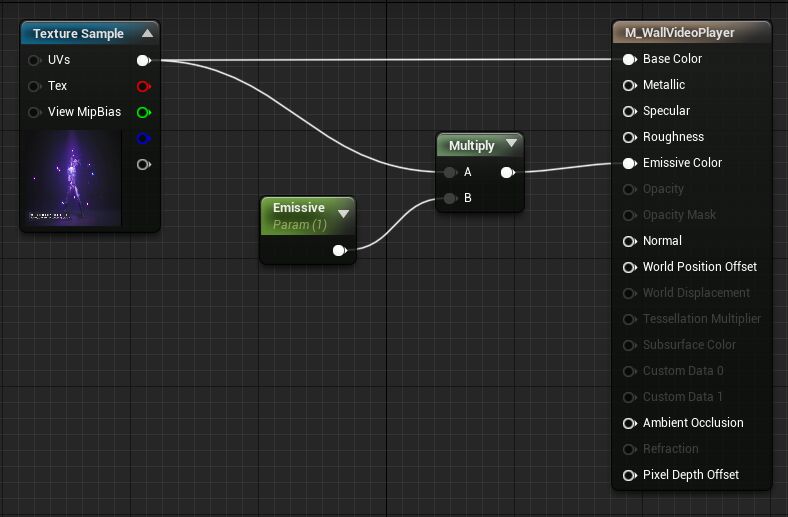Click the texture preview thumbnail
Screen dimensions: 788x517
point(73,178)
